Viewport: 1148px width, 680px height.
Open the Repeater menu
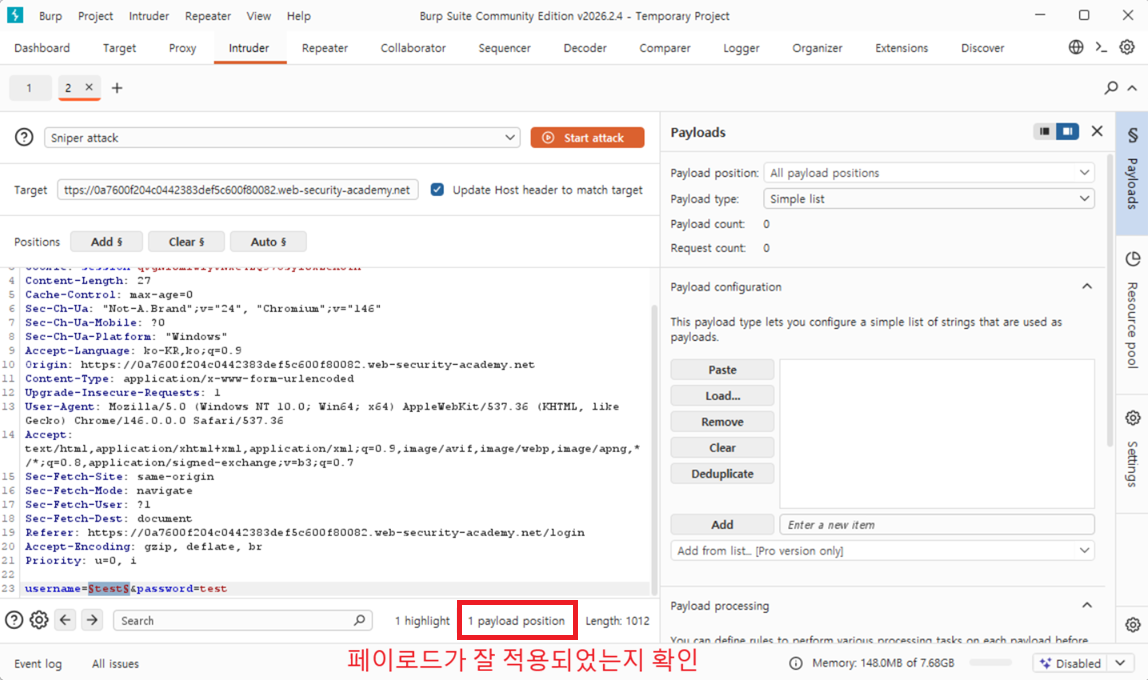[208, 15]
